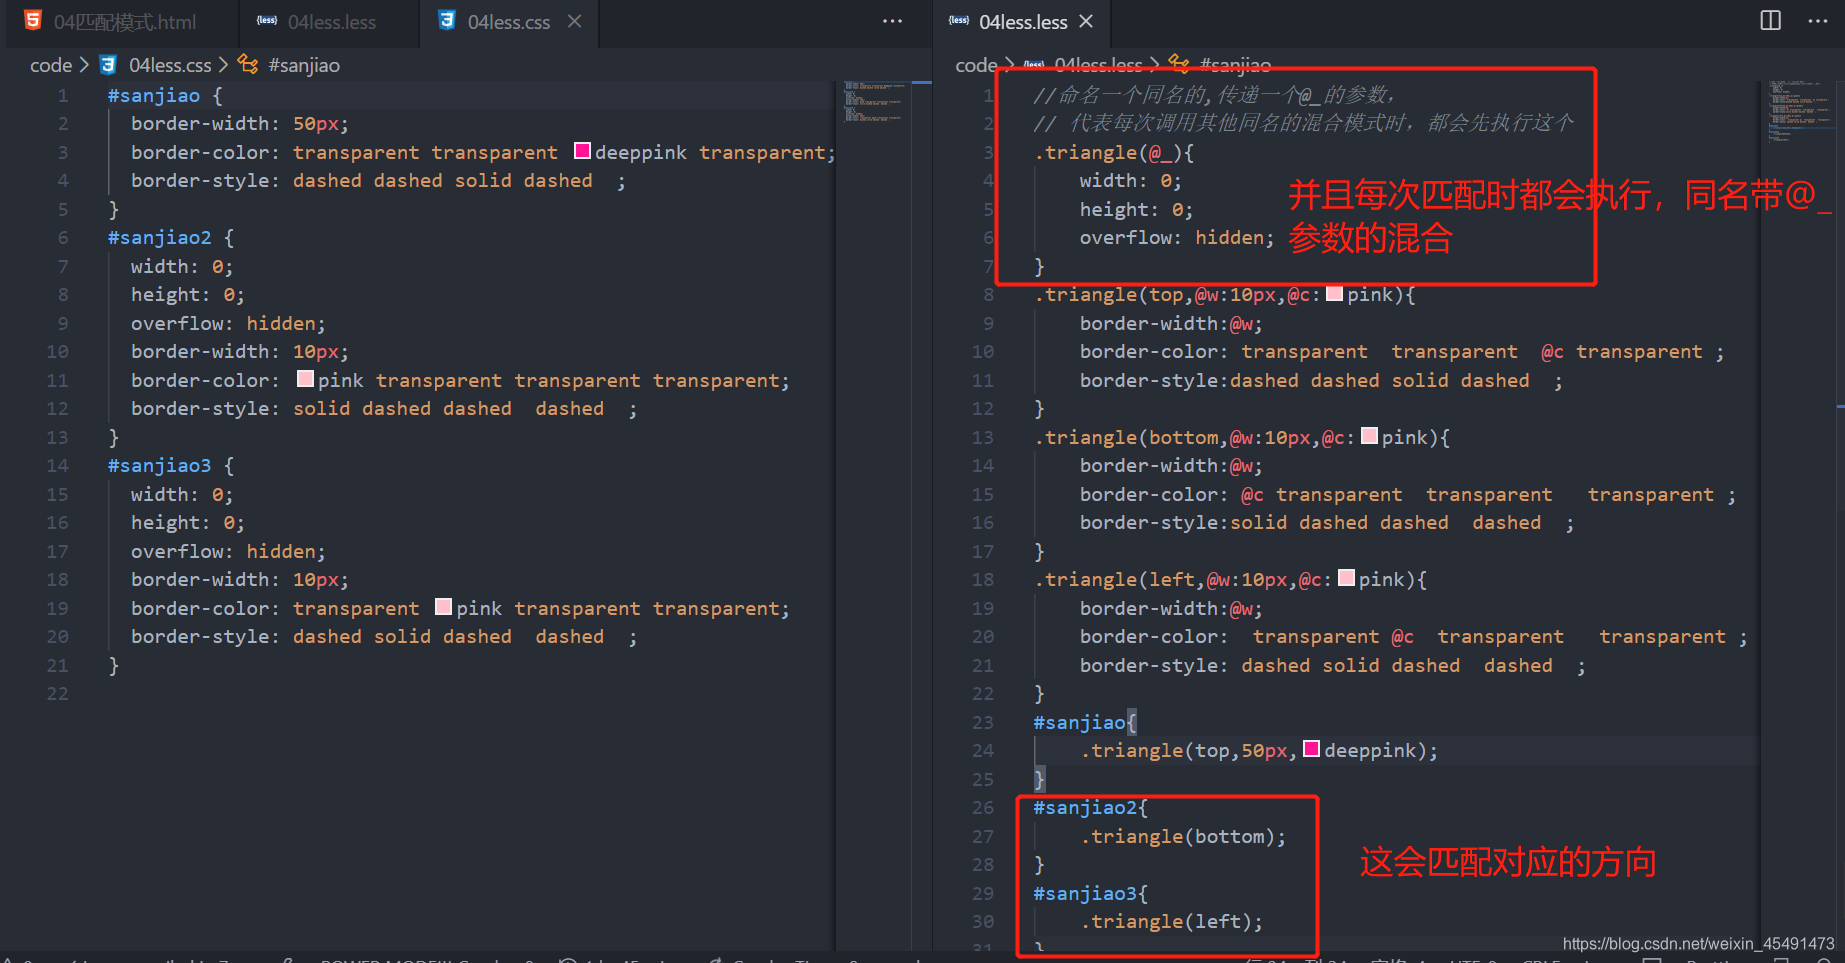This screenshot has height=963, width=1845.
Task: Open pink color swatch in CSS line 11
Action: point(306,379)
